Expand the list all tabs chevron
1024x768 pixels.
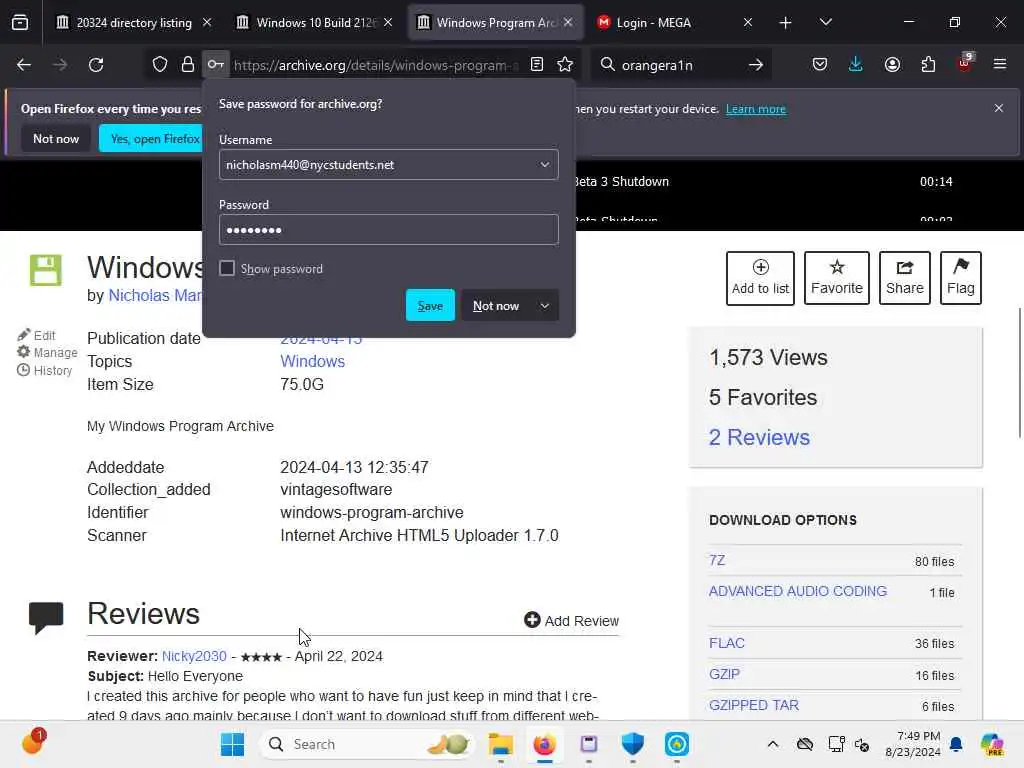825,23
